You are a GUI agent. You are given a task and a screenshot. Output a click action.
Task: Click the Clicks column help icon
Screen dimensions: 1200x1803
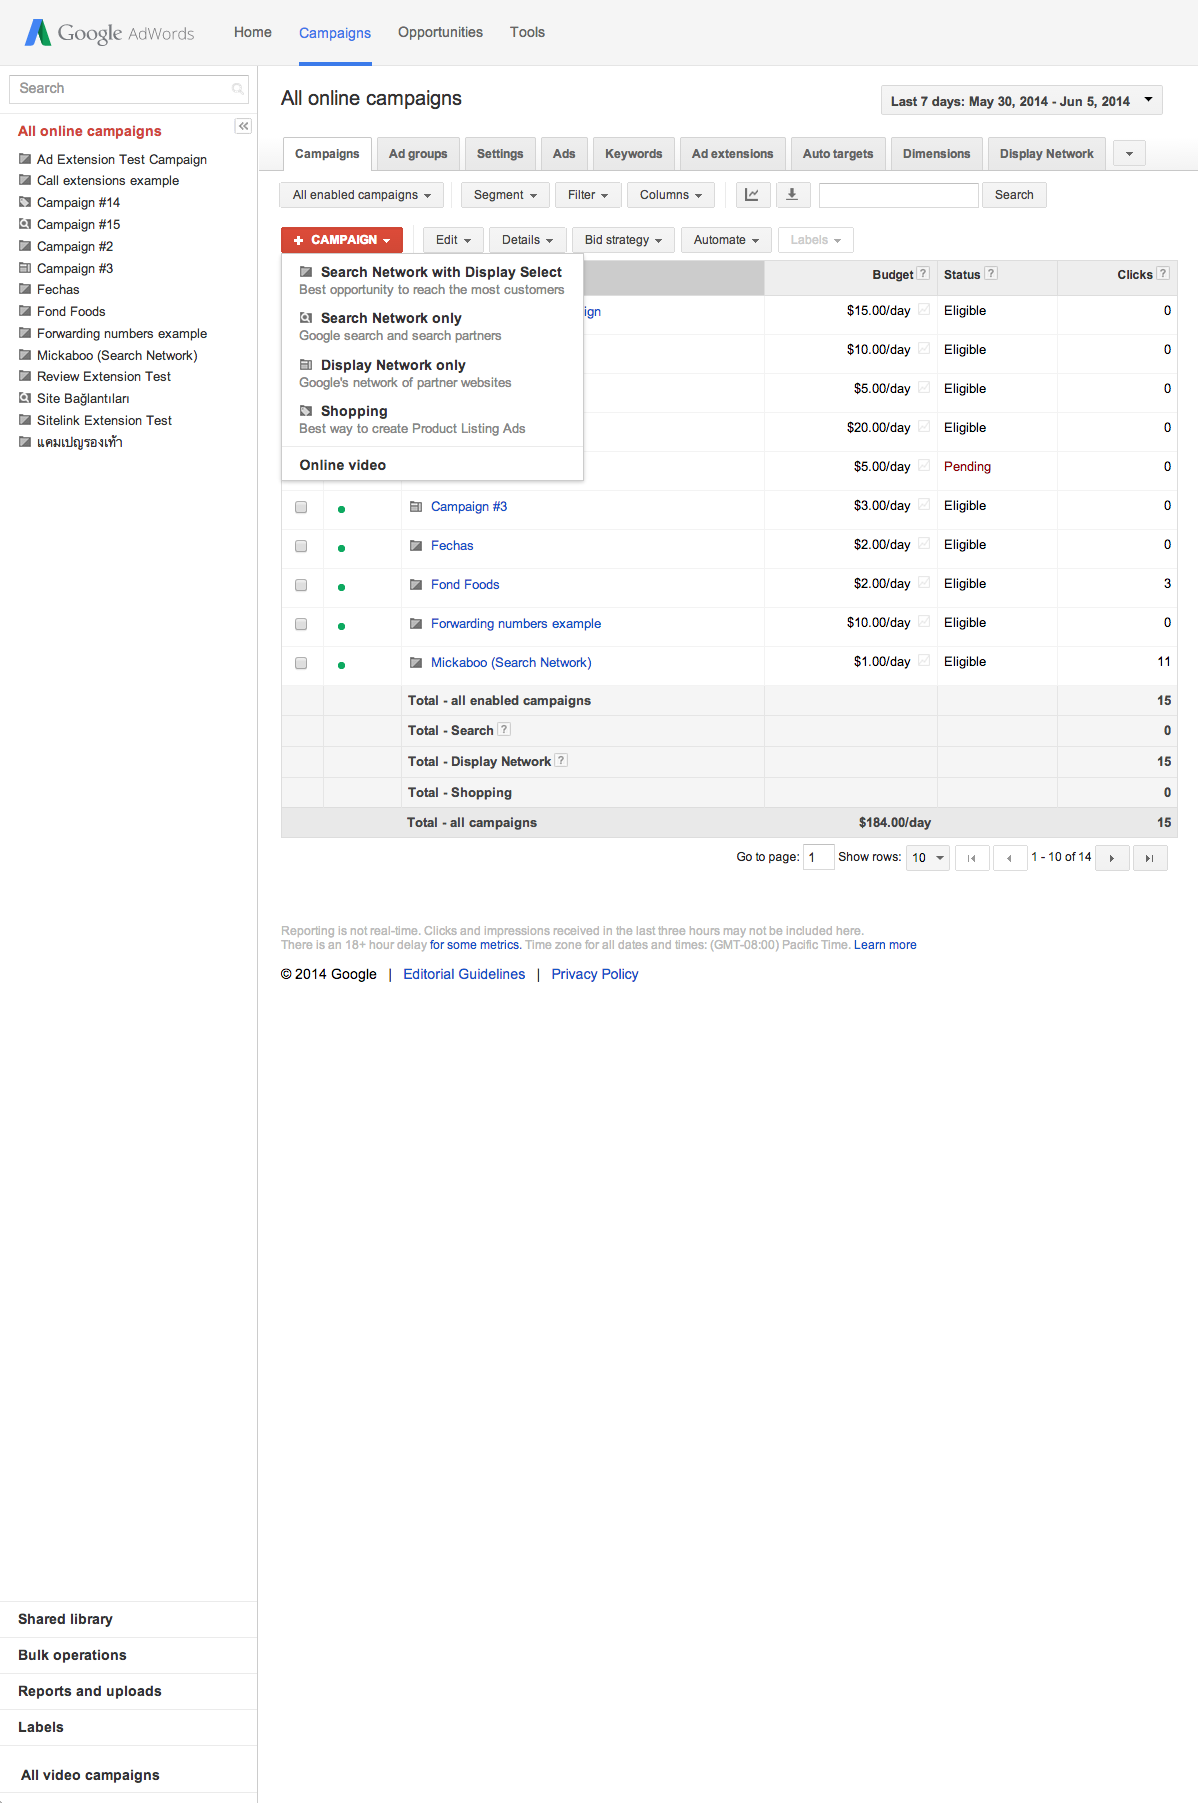pos(1163,274)
